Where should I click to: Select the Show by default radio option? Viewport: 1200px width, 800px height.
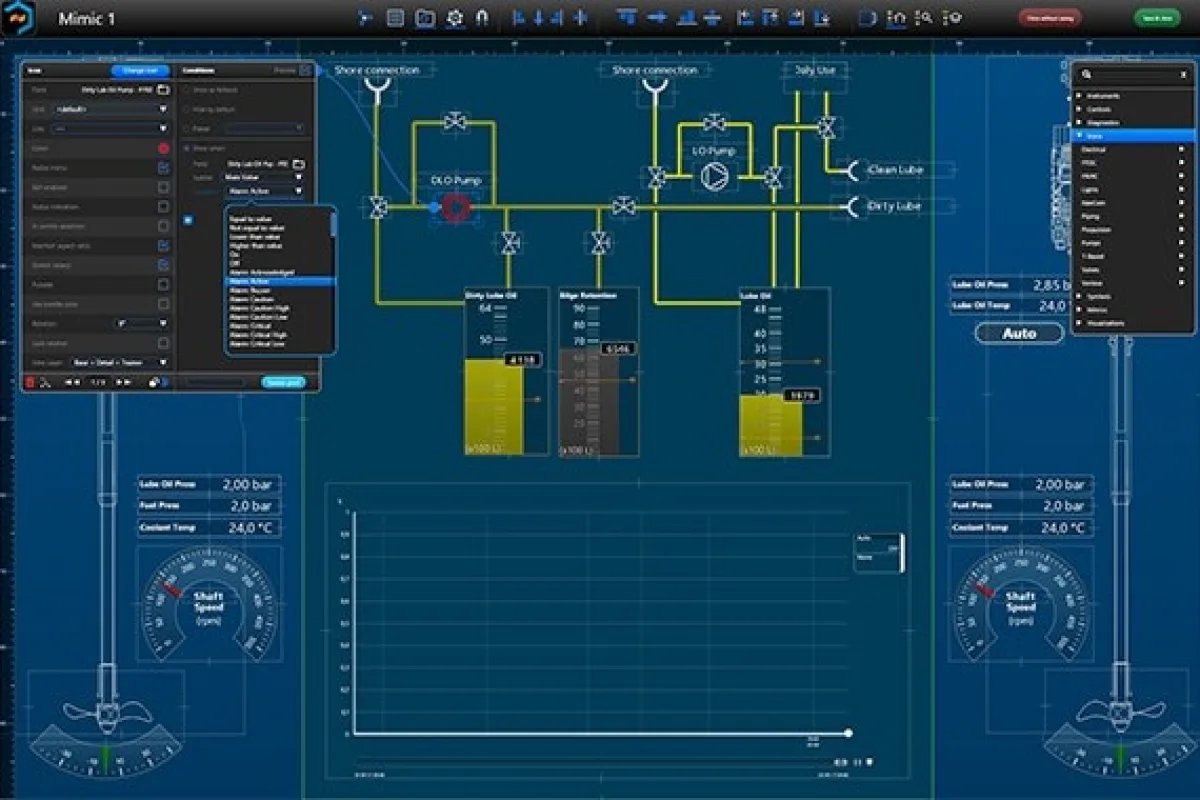186,90
